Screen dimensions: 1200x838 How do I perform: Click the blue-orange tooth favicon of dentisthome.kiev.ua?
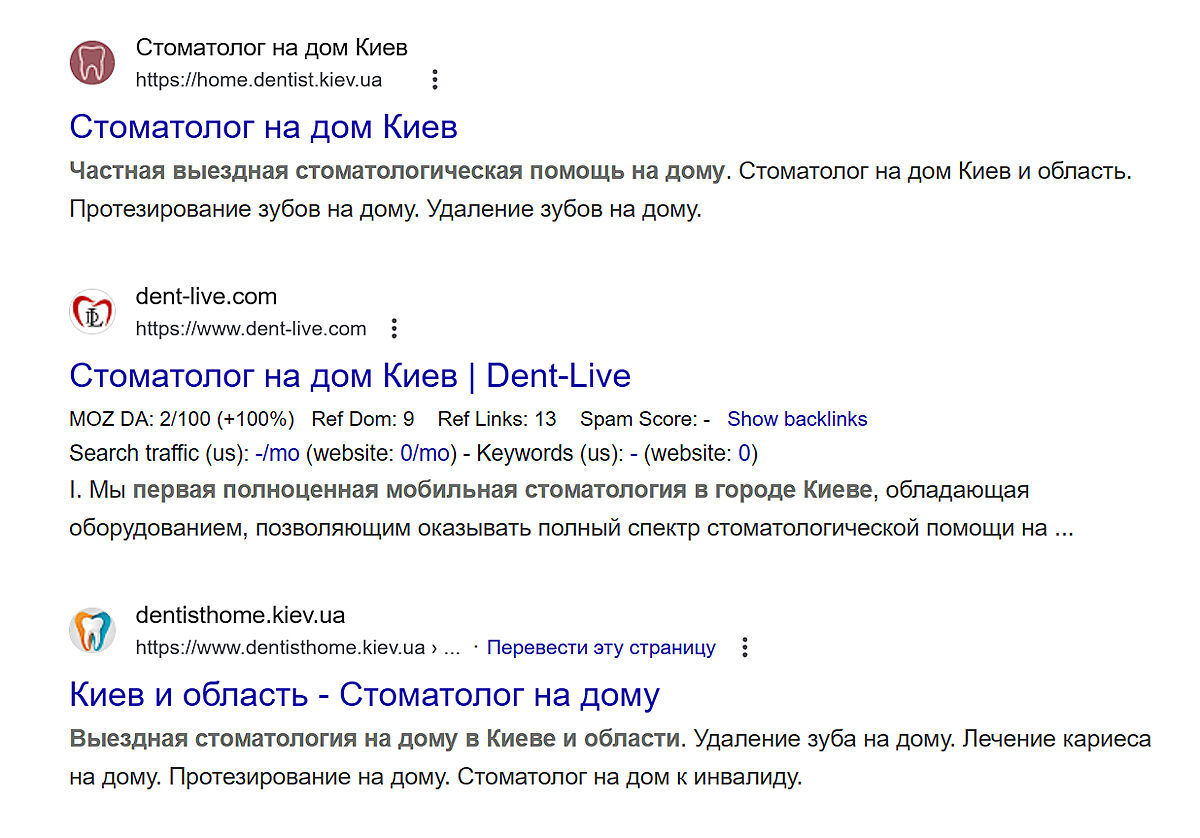tap(93, 631)
